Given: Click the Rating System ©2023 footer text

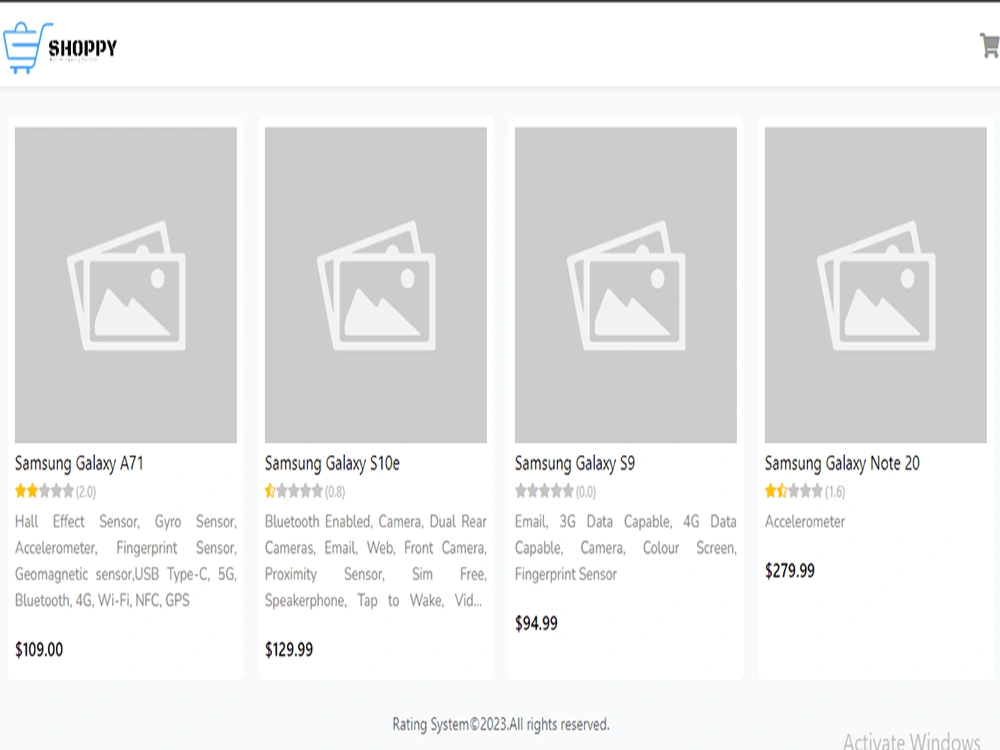Looking at the screenshot, I should [501, 724].
